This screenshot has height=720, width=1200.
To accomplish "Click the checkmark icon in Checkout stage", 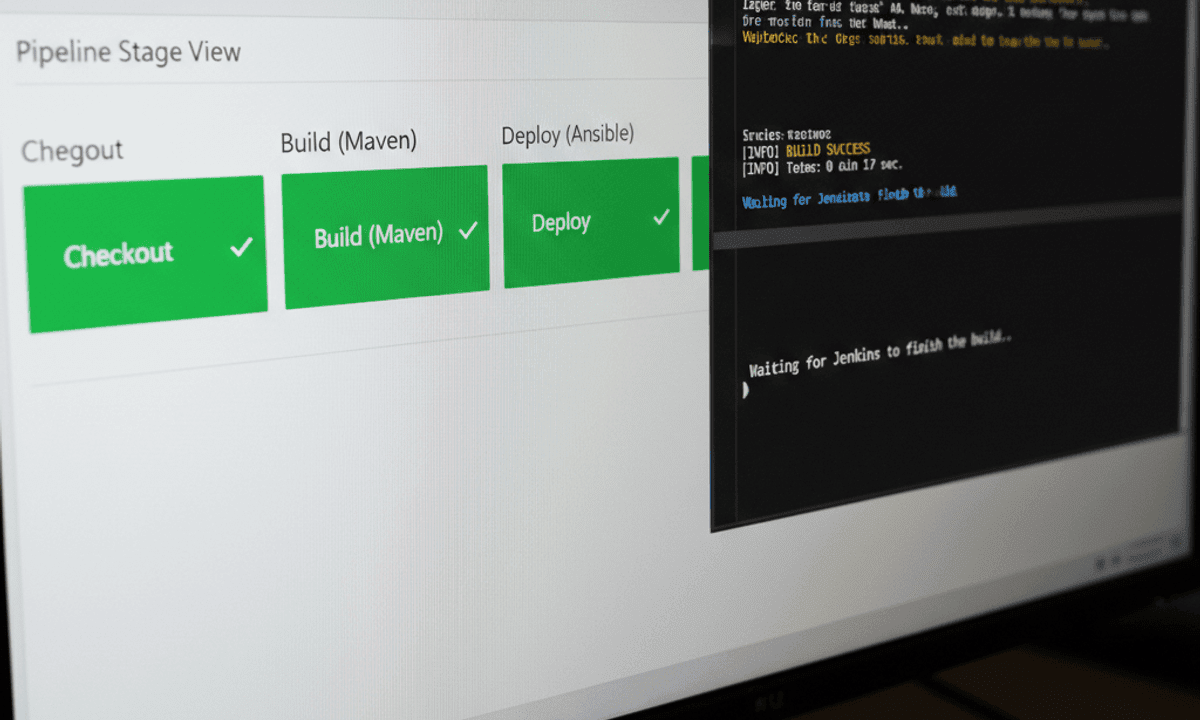I will 241,247.
